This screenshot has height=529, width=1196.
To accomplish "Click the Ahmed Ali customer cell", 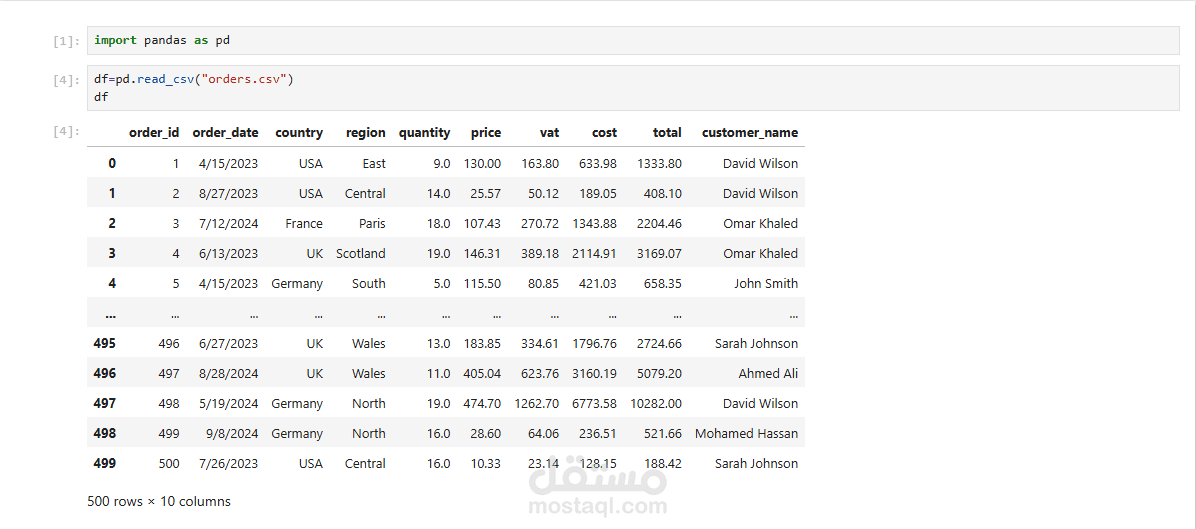I will pos(768,374).
